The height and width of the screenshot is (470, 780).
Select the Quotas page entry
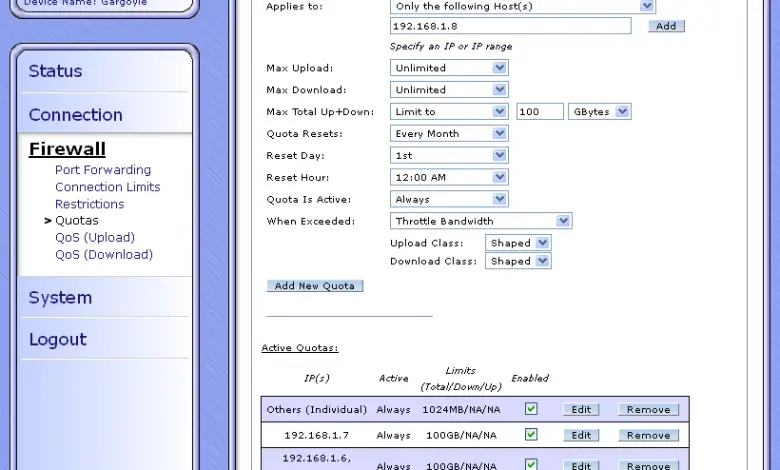tap(77, 220)
